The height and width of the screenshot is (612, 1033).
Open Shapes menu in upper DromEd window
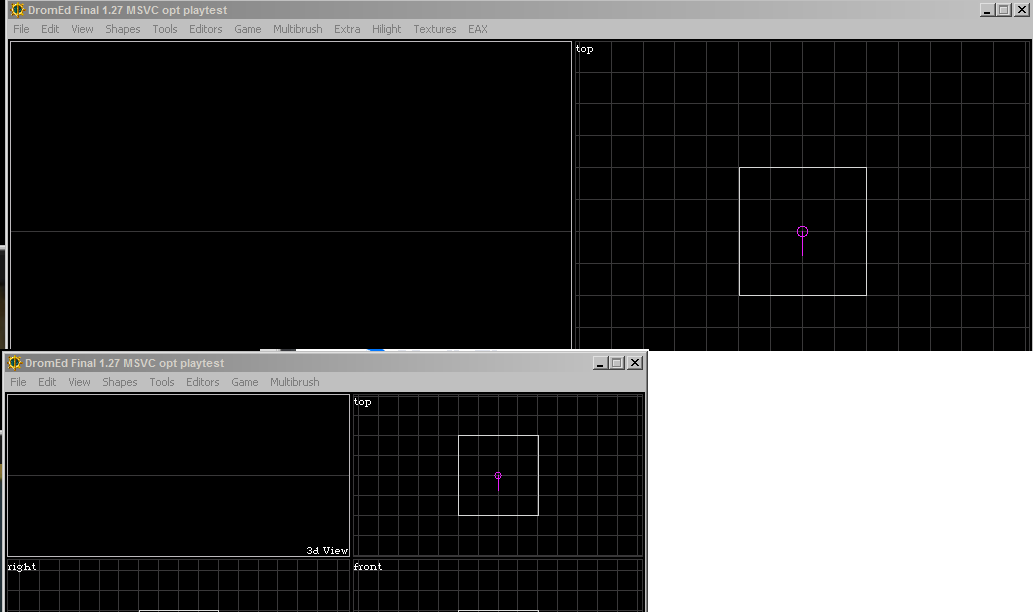[x=123, y=29]
